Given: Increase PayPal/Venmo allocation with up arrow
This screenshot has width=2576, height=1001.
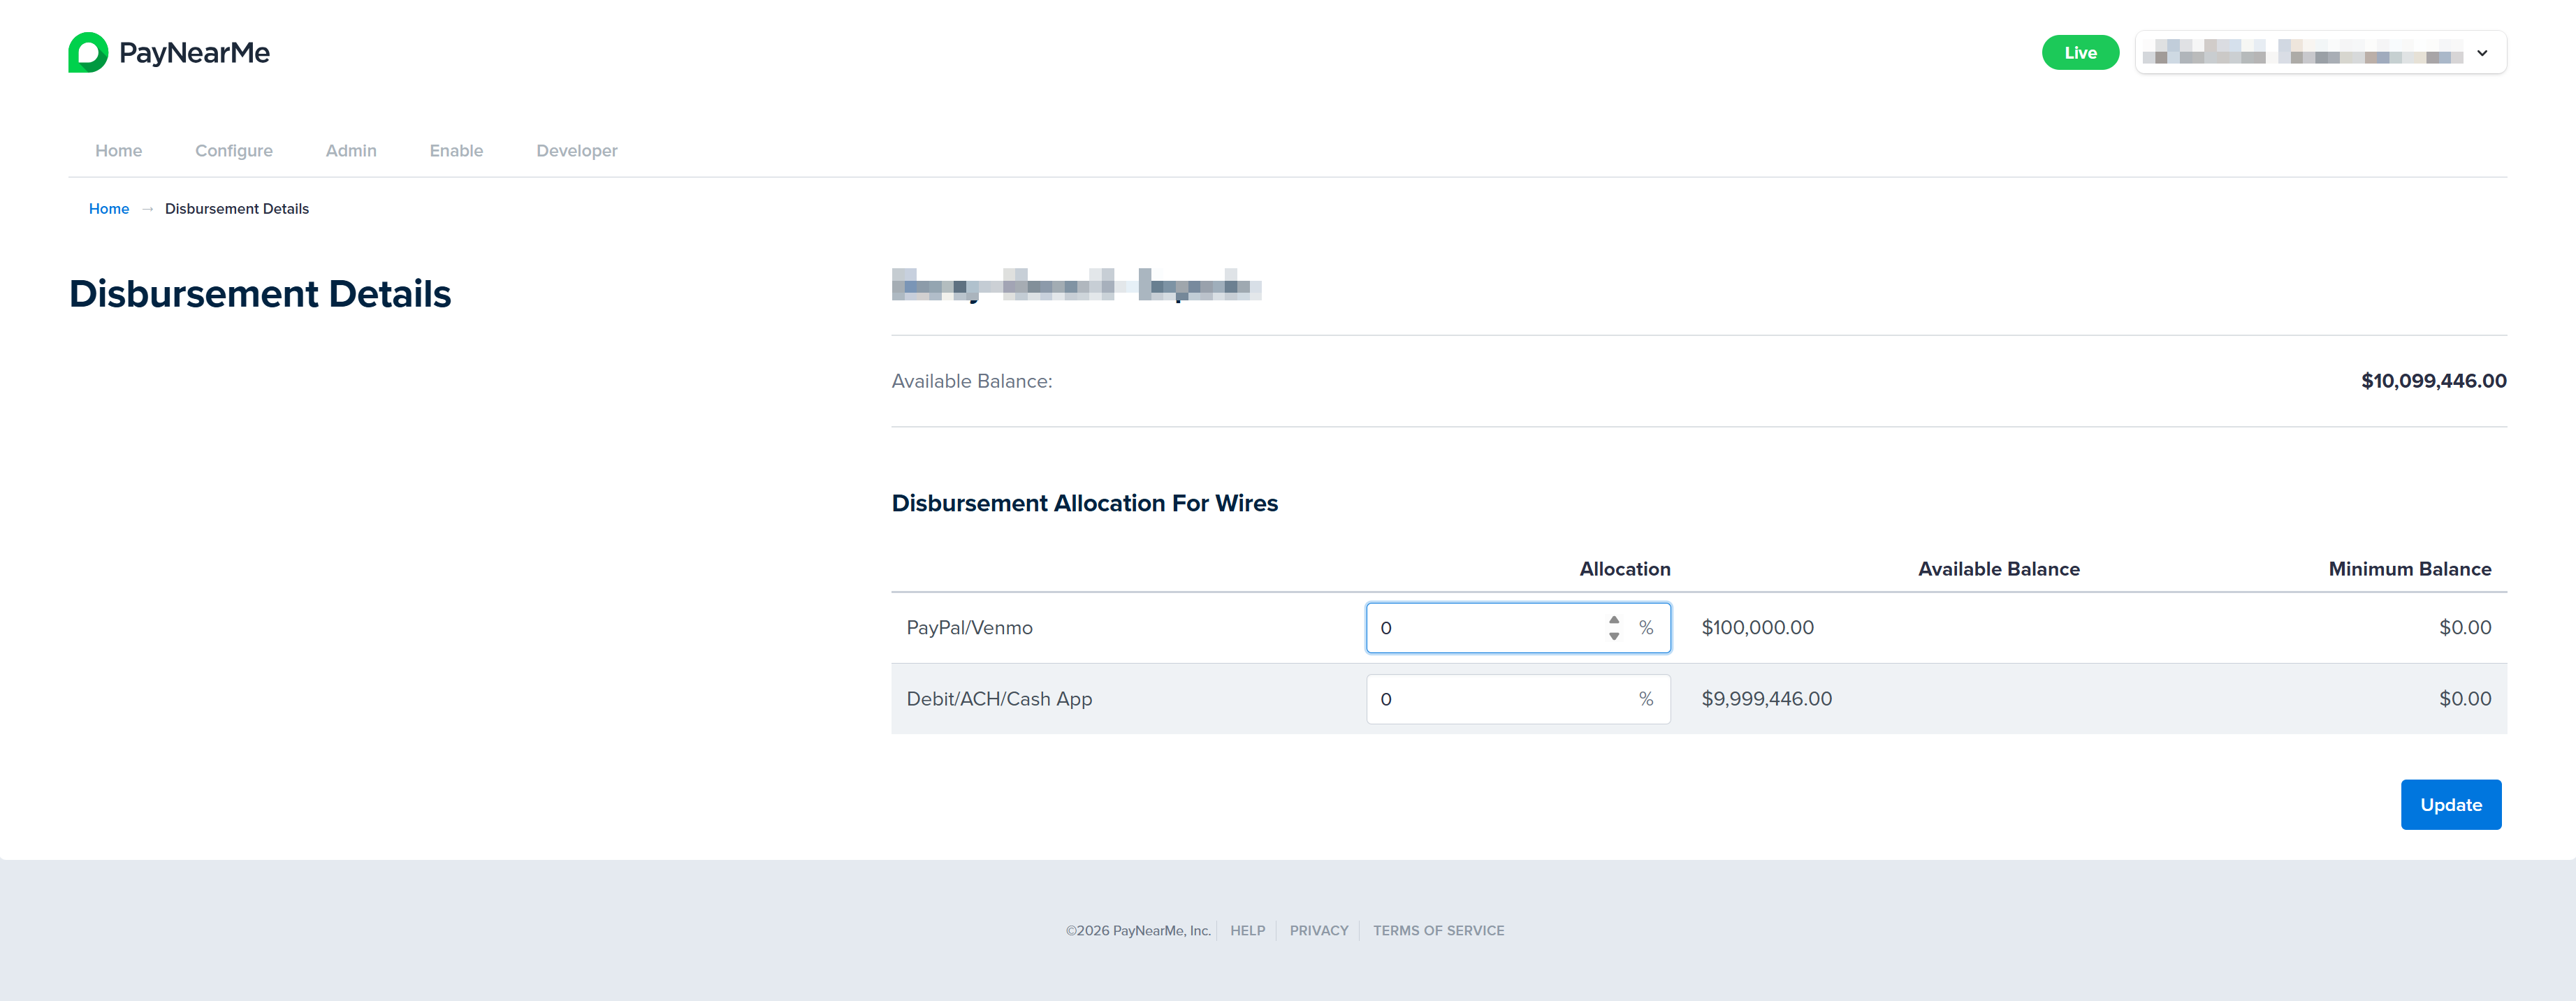Looking at the screenshot, I should point(1614,620).
